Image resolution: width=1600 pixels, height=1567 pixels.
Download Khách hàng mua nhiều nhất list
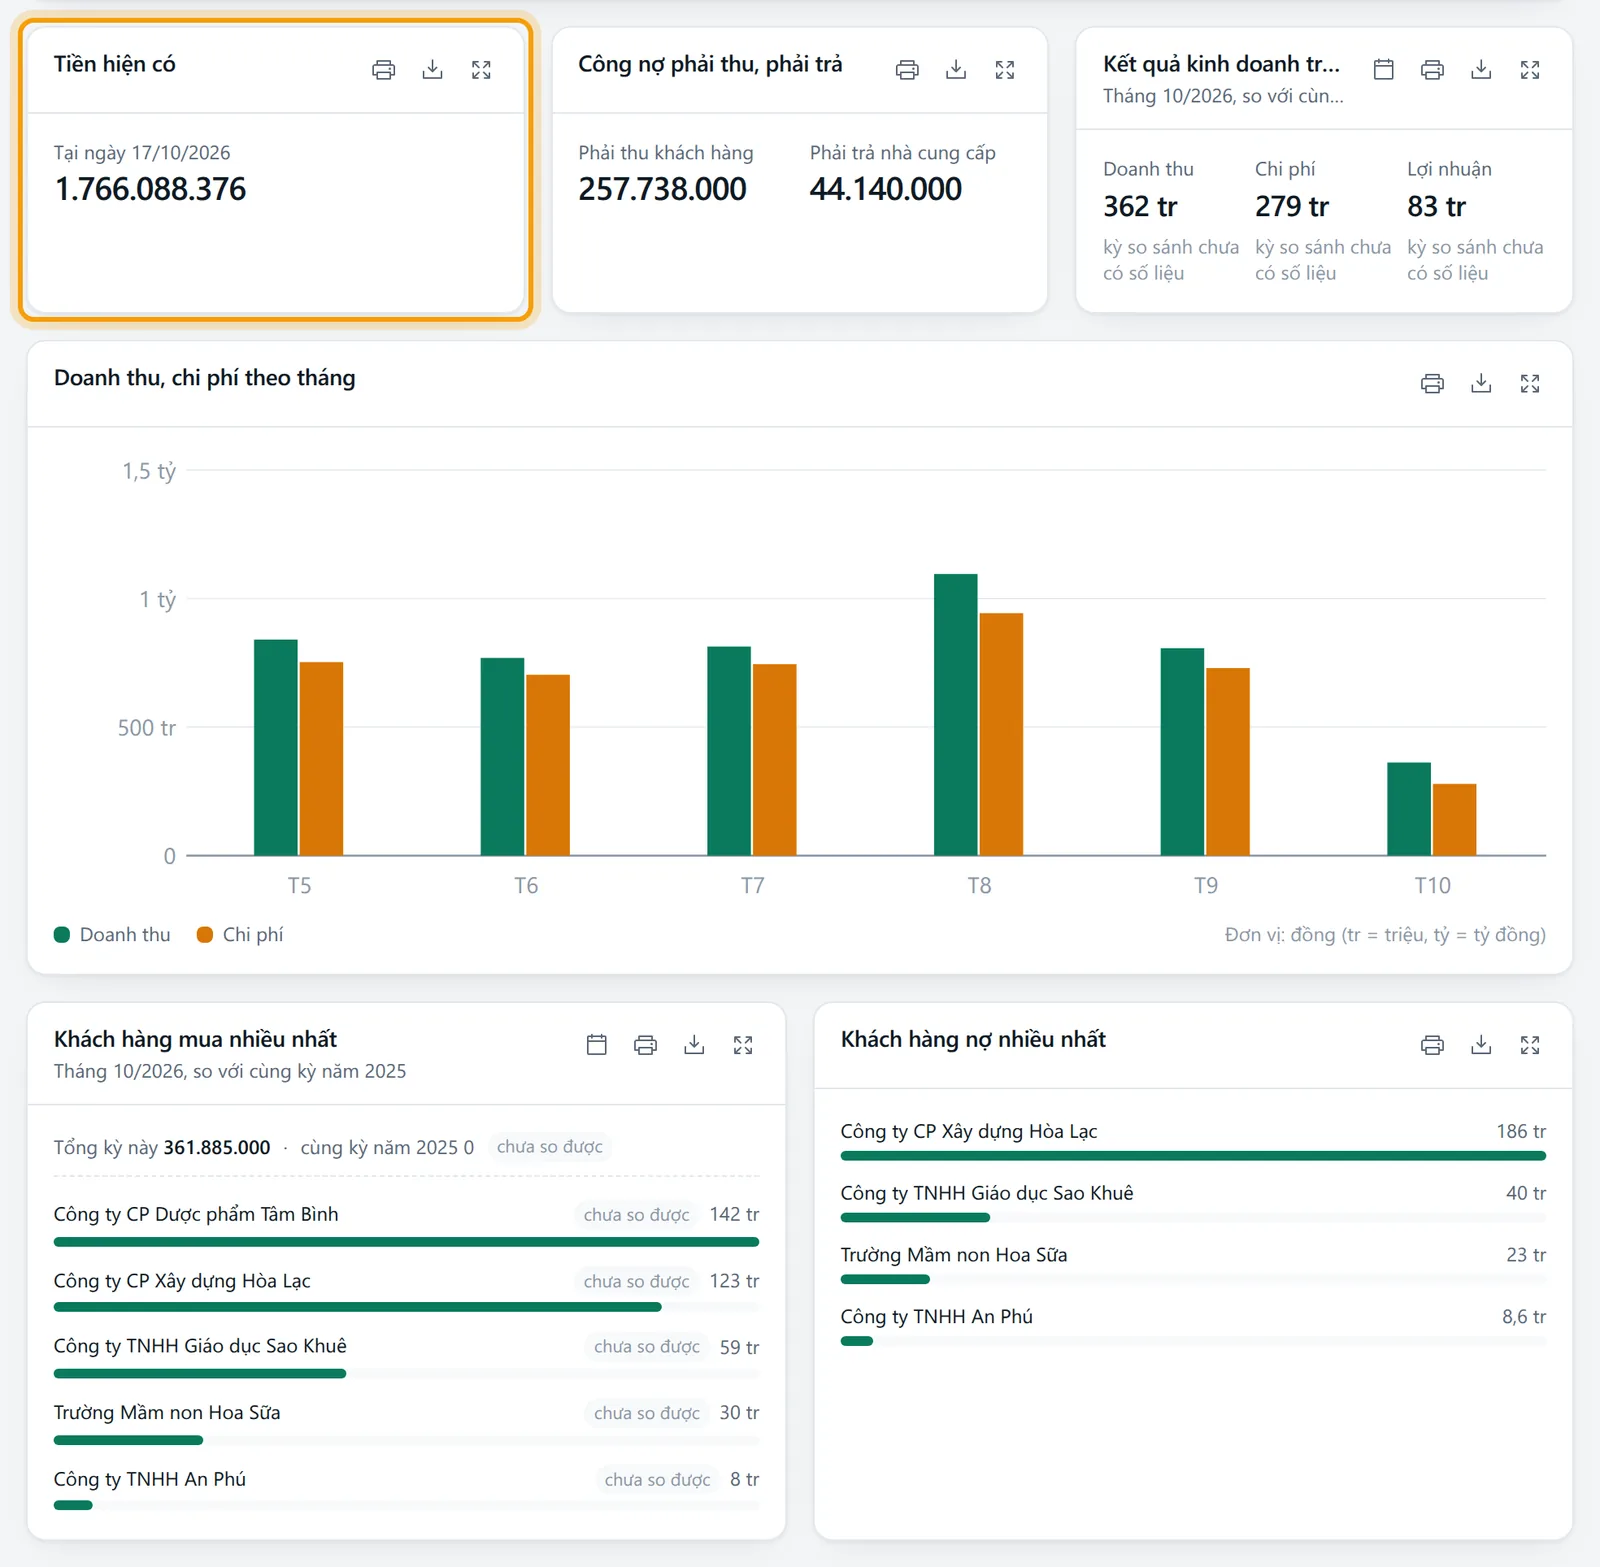coord(694,1045)
